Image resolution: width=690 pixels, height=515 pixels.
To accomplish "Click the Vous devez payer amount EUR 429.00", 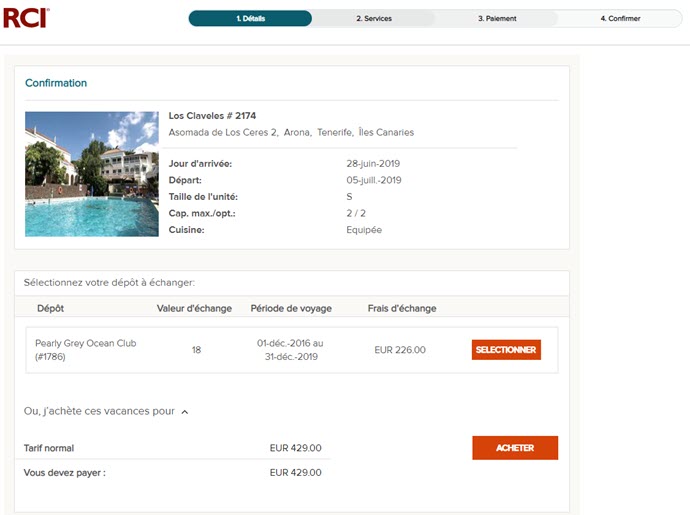I will tap(296, 473).
